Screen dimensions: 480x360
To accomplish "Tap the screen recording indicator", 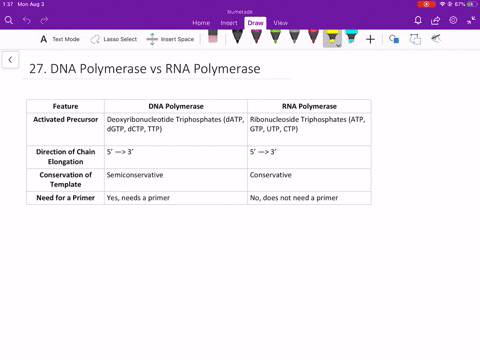I will pyautogui.click(x=426, y=4).
